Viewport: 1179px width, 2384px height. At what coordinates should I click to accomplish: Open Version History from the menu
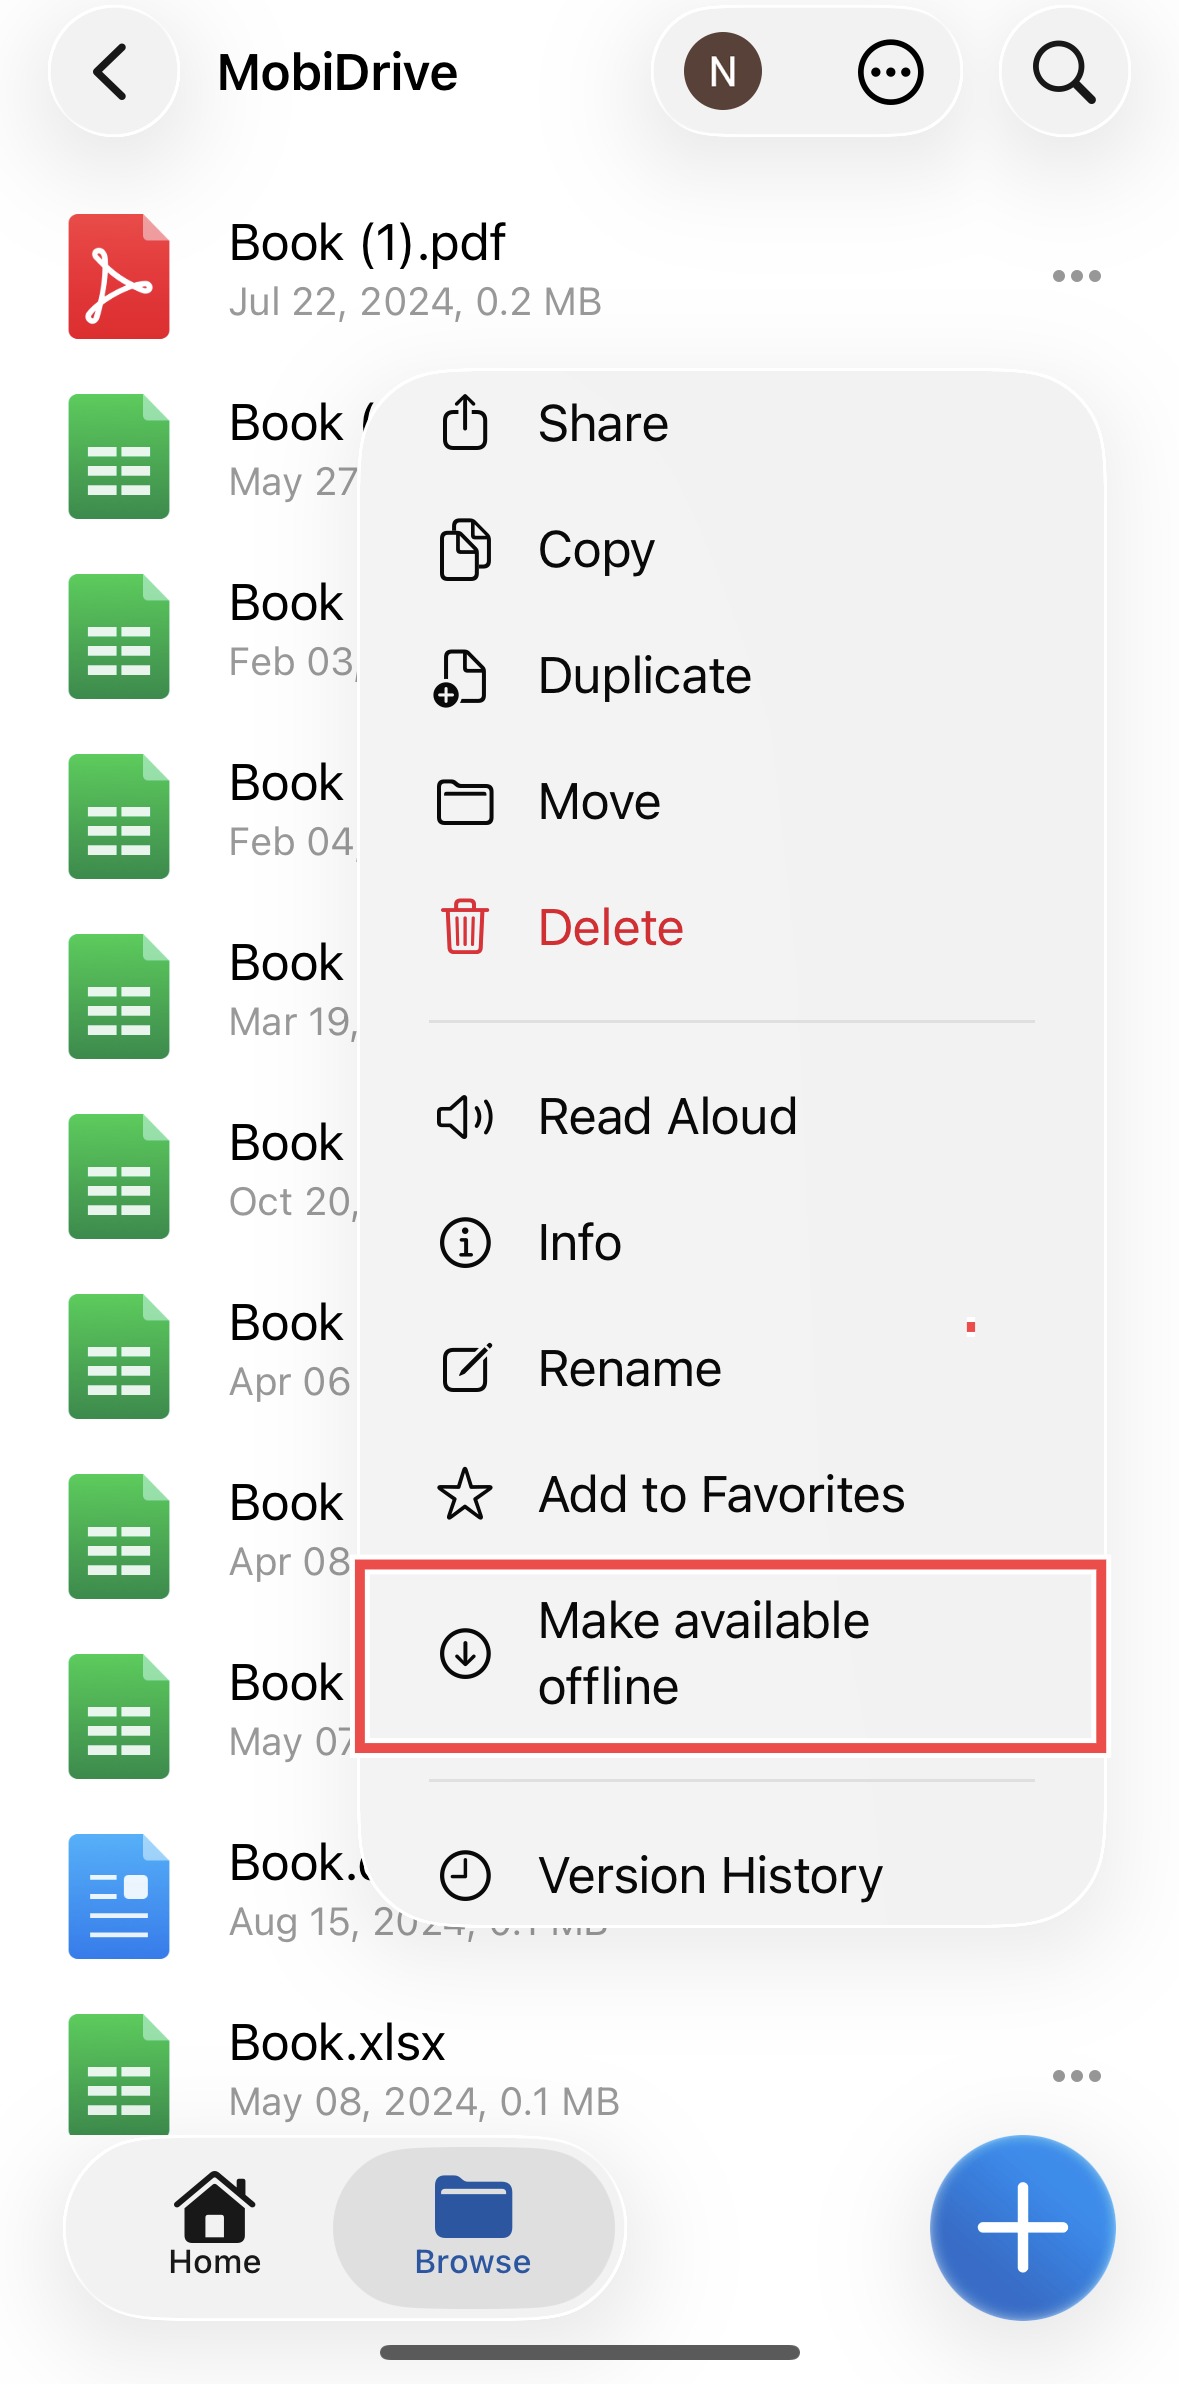732,1875
